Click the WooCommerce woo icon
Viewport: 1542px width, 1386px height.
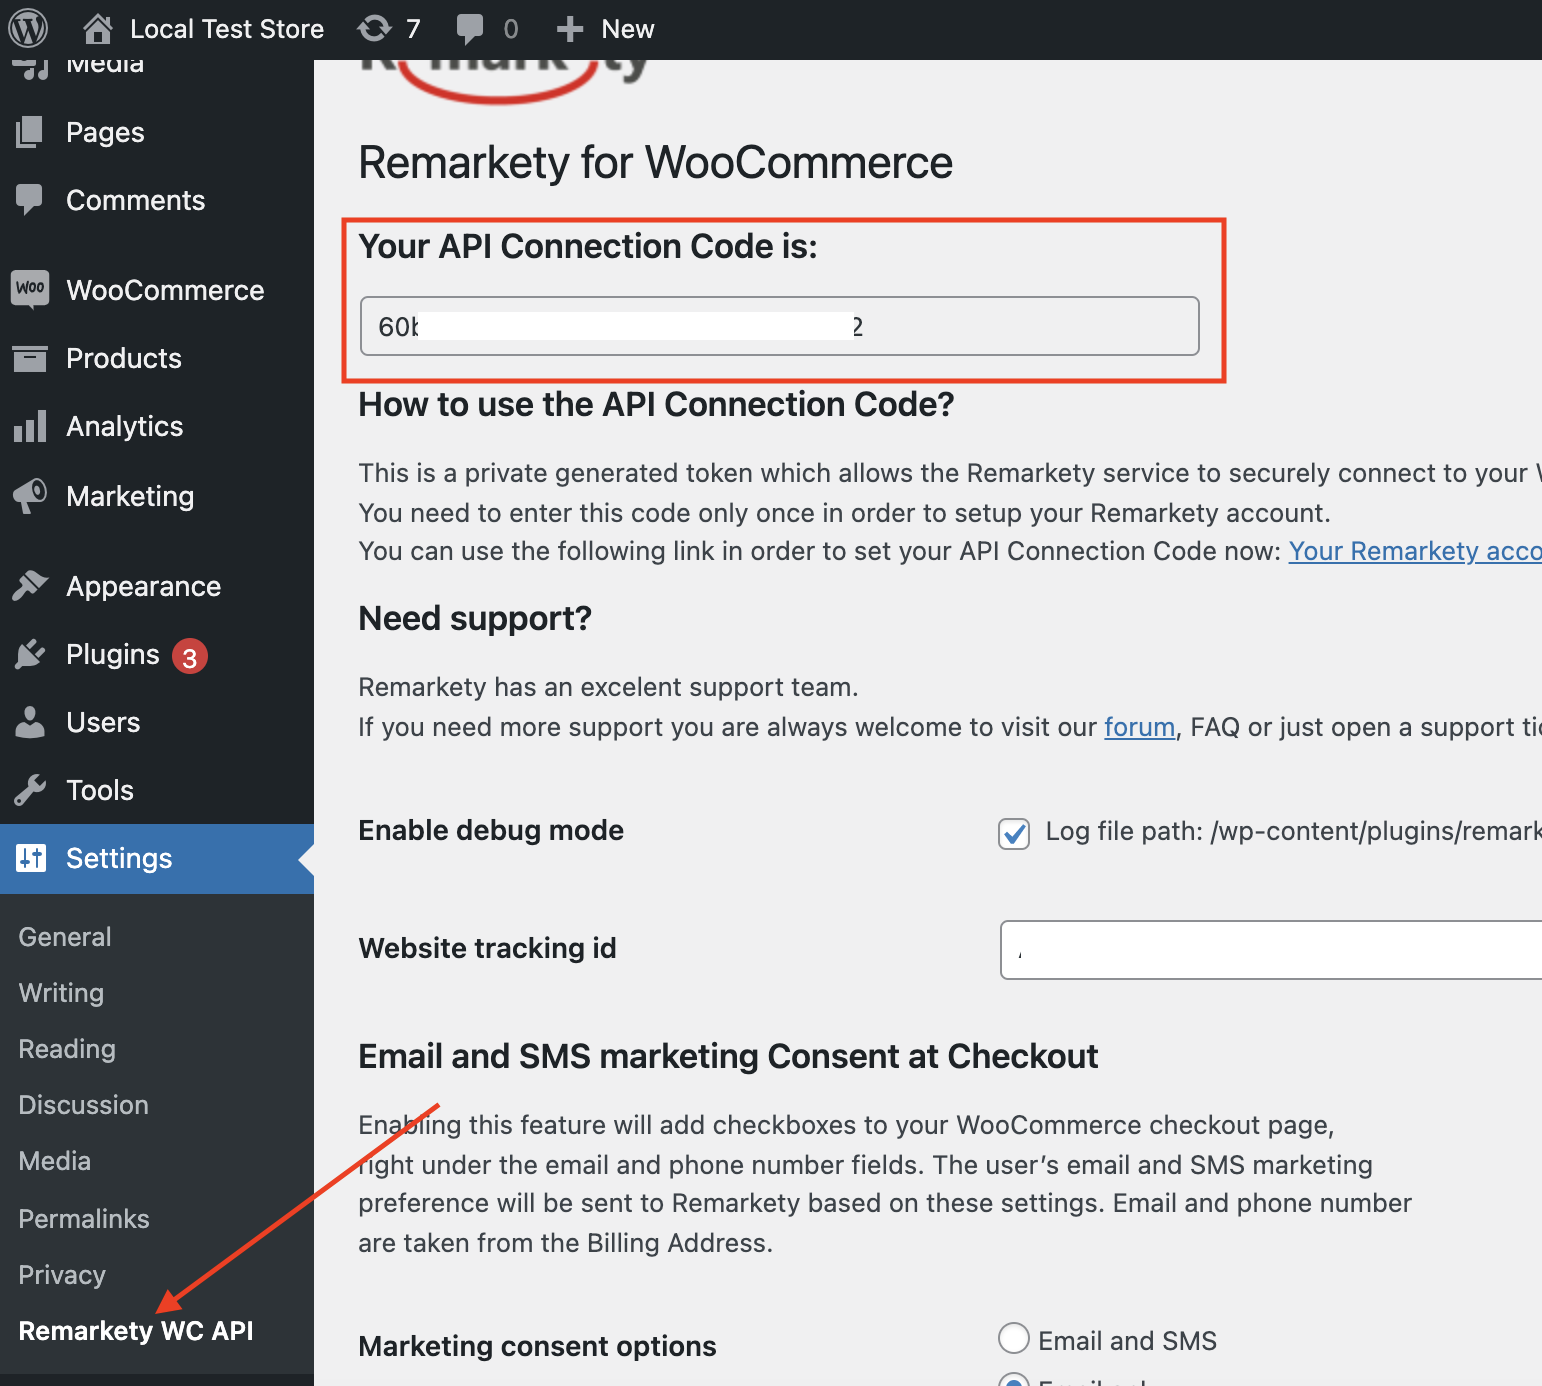[31, 289]
